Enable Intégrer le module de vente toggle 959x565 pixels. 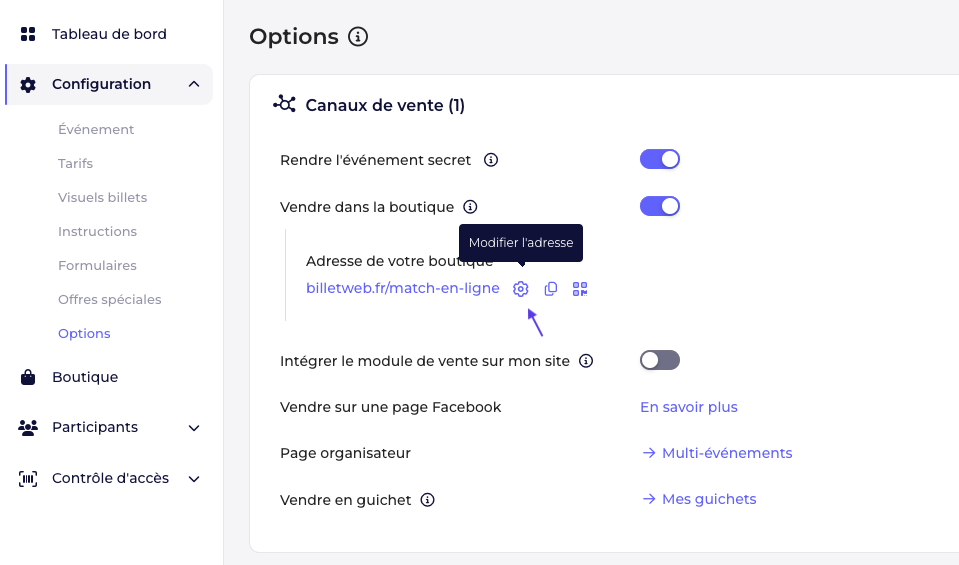click(x=660, y=360)
